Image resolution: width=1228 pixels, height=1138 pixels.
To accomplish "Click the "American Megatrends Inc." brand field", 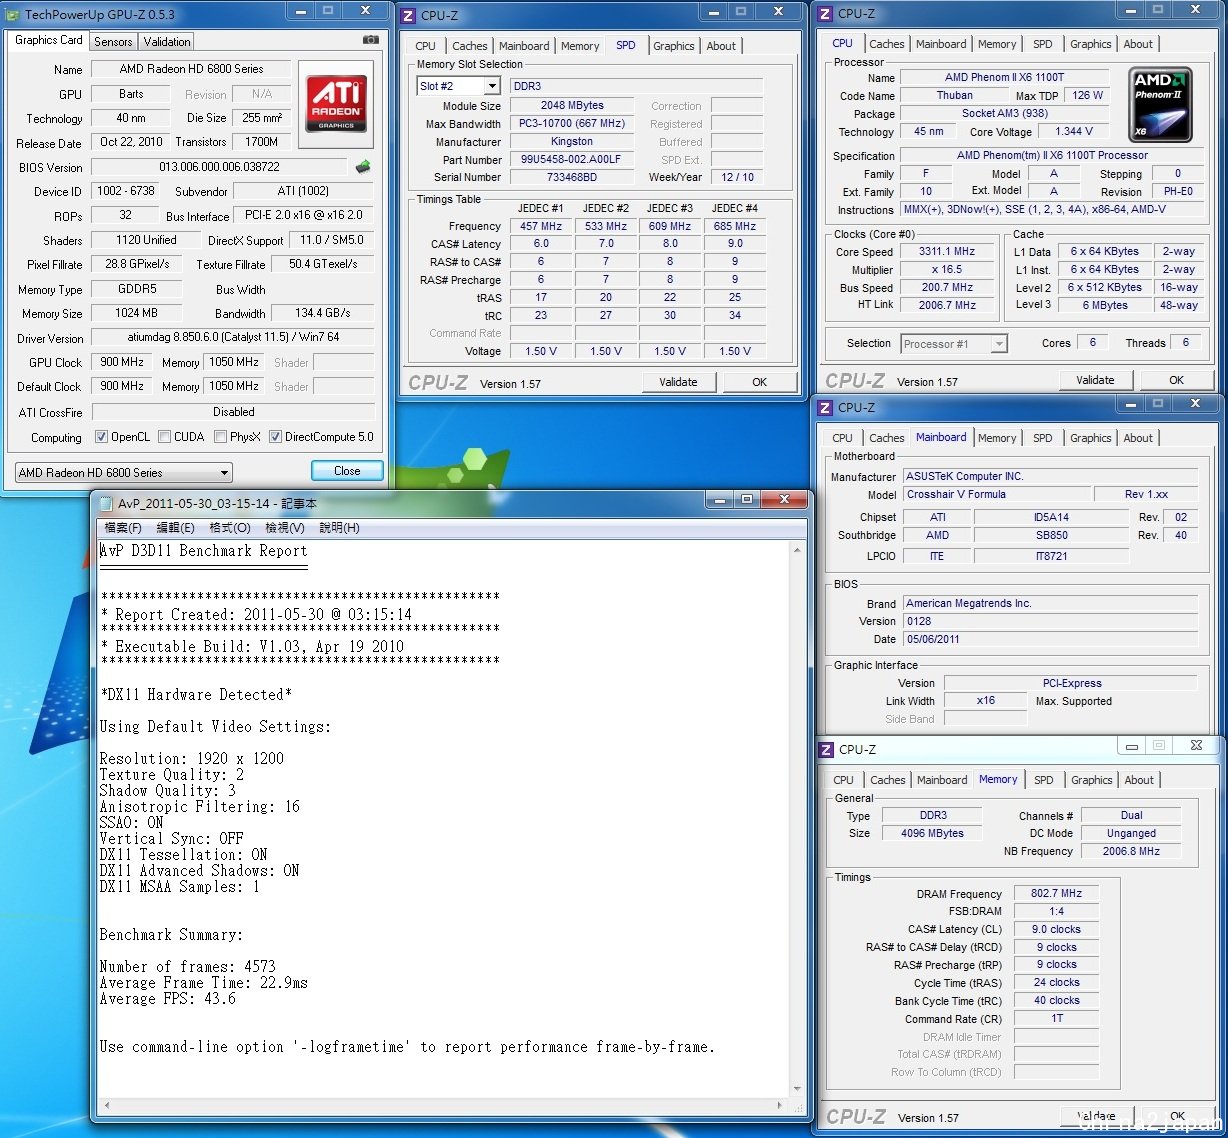I will click(1051, 604).
